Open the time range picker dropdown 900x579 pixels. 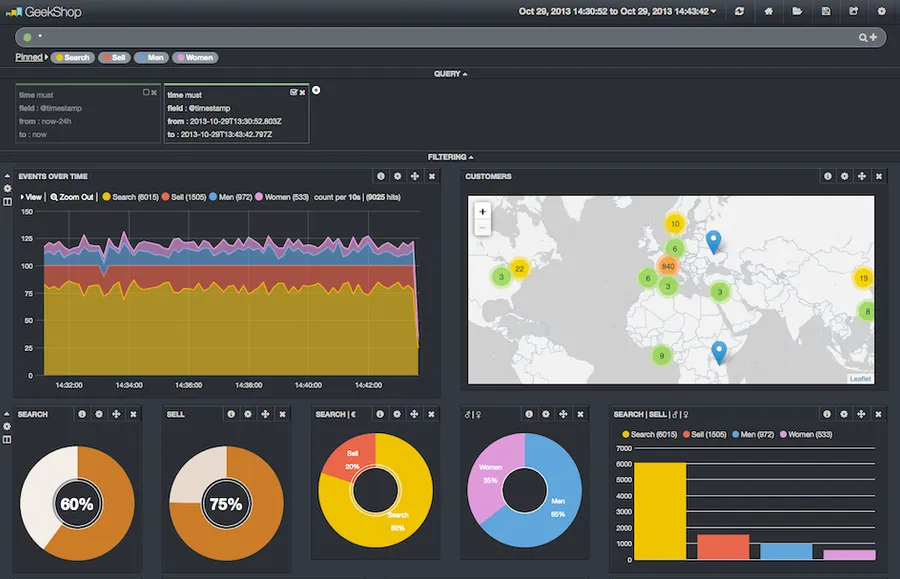pyautogui.click(x=617, y=11)
